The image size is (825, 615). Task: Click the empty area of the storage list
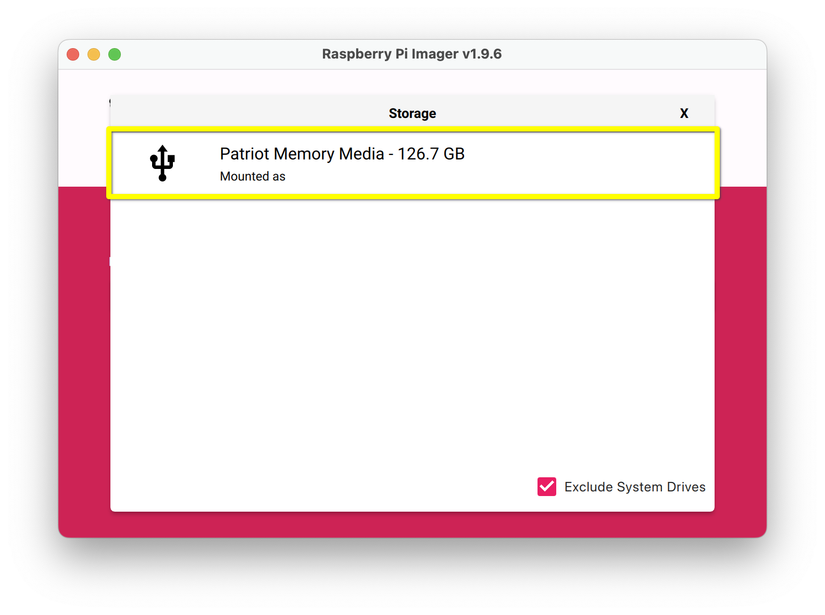(x=412, y=330)
